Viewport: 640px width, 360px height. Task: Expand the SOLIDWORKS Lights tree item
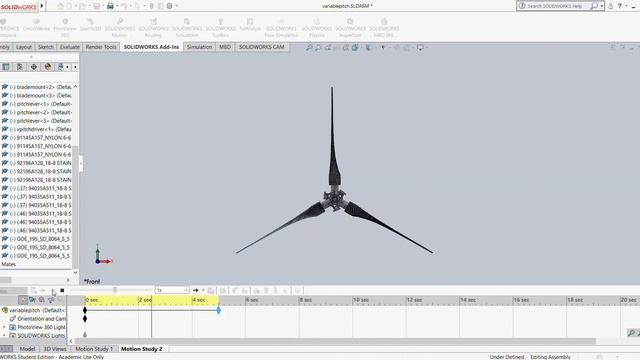(4, 336)
